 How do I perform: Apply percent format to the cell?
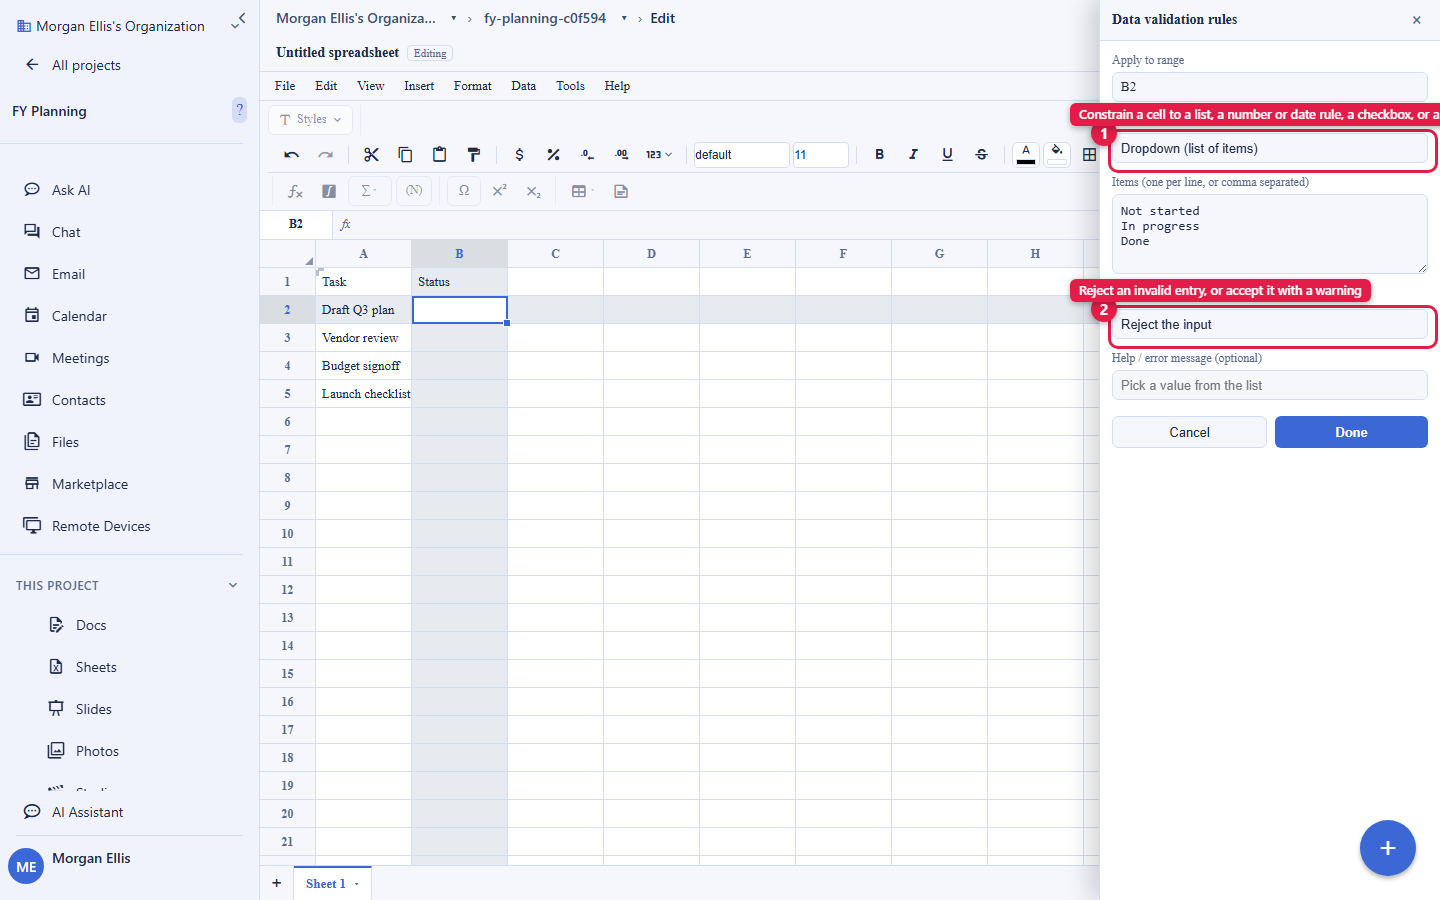[x=553, y=155]
